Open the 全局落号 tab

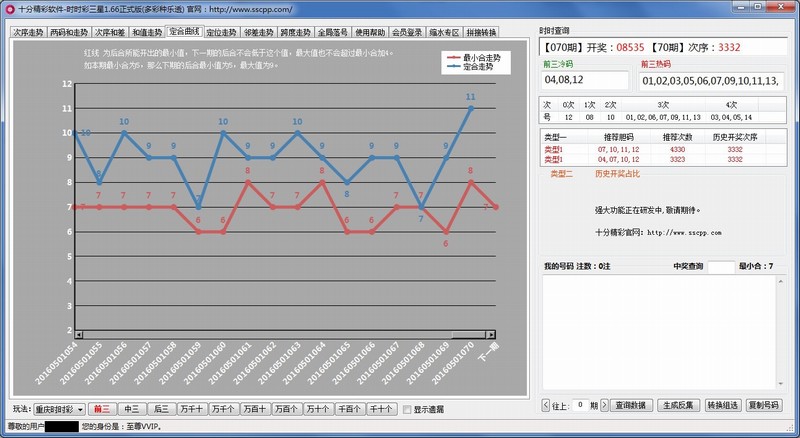click(x=333, y=32)
